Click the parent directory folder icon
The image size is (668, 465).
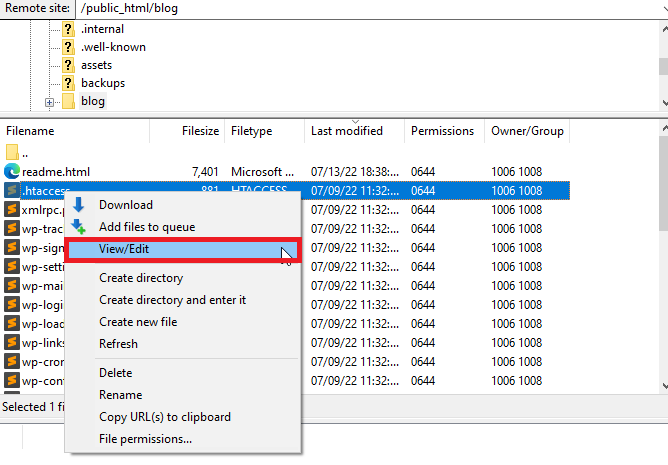point(12,152)
